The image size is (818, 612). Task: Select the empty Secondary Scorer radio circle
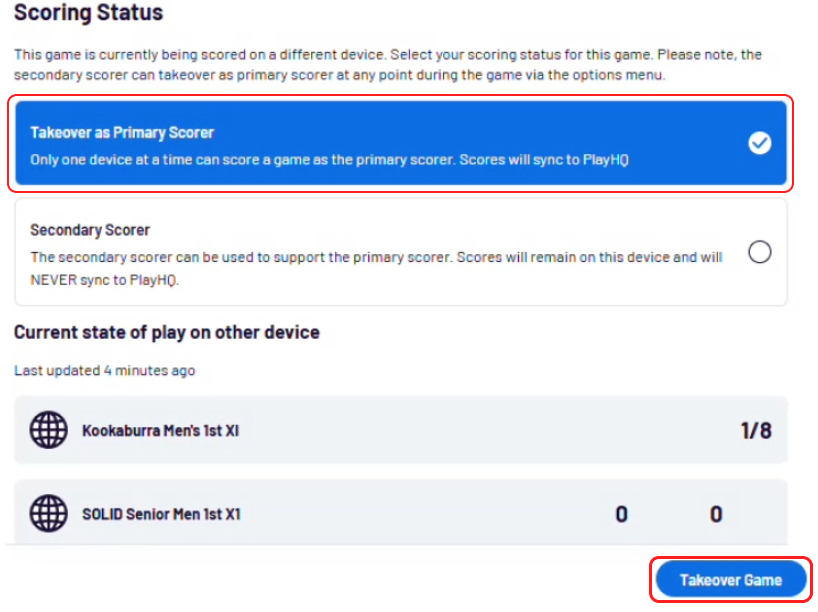point(760,252)
